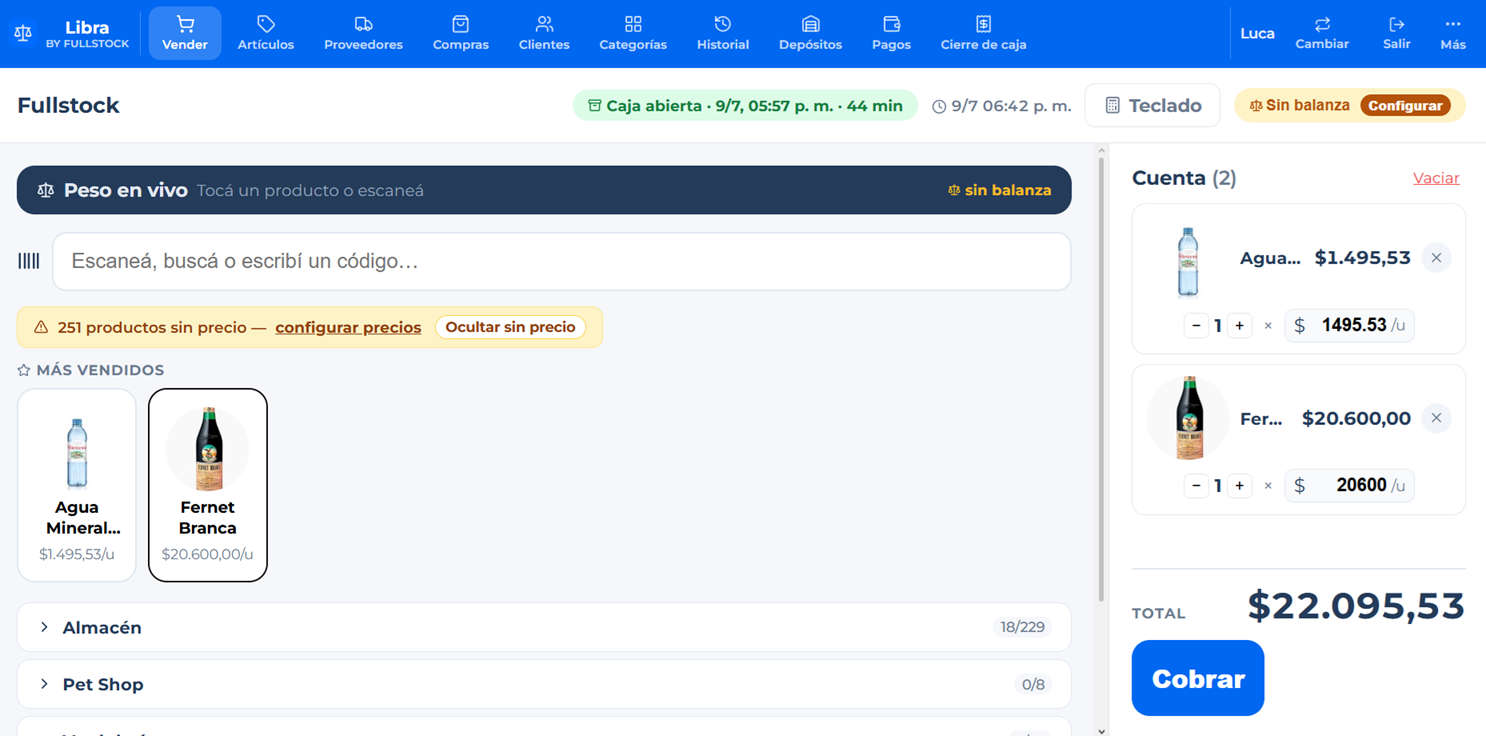Toggle the Teclado on-screen keypad
Image resolution: width=1486 pixels, height=736 pixels.
tap(1152, 105)
